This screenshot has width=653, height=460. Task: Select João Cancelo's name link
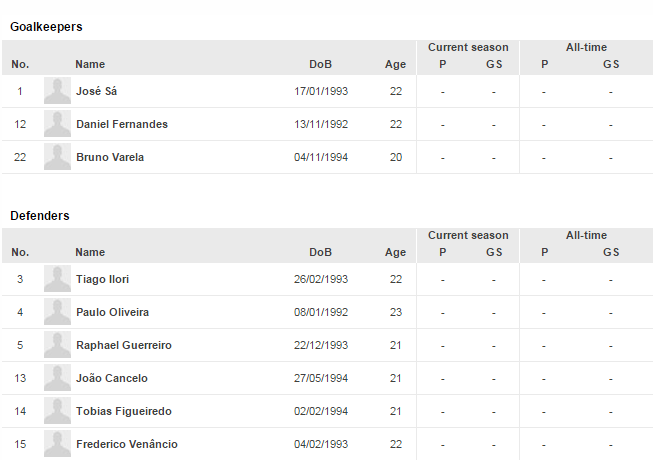pyautogui.click(x=112, y=378)
